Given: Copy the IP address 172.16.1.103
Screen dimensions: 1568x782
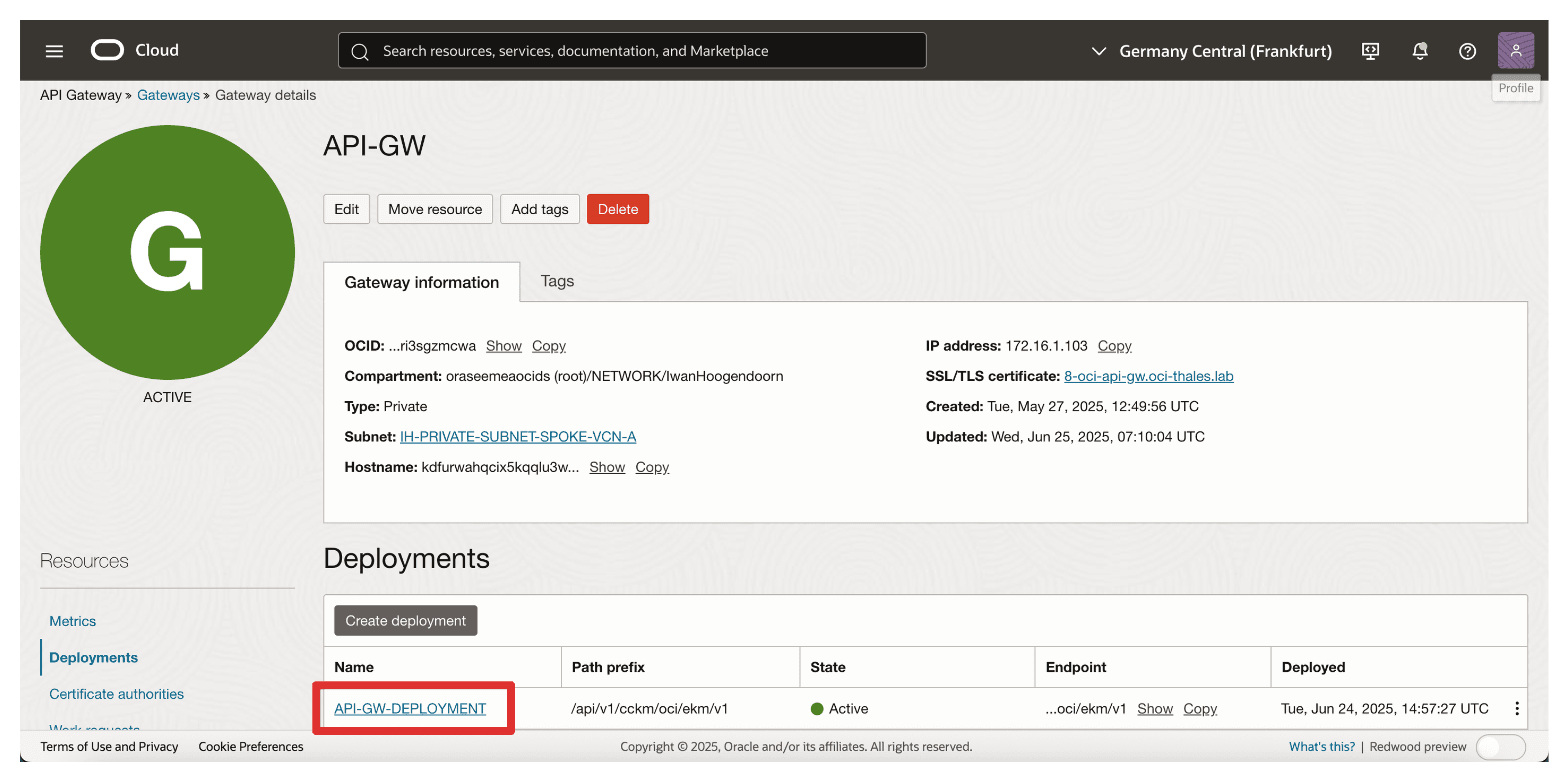Looking at the screenshot, I should [x=1115, y=346].
